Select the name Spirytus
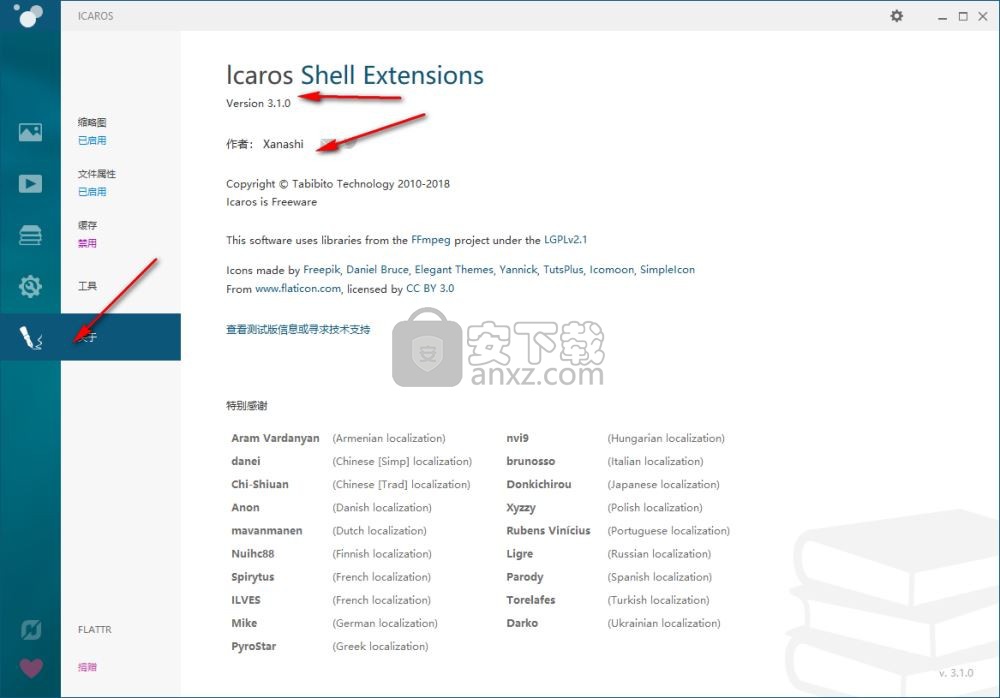Screen dimensions: 1000x698 click(x=253, y=577)
